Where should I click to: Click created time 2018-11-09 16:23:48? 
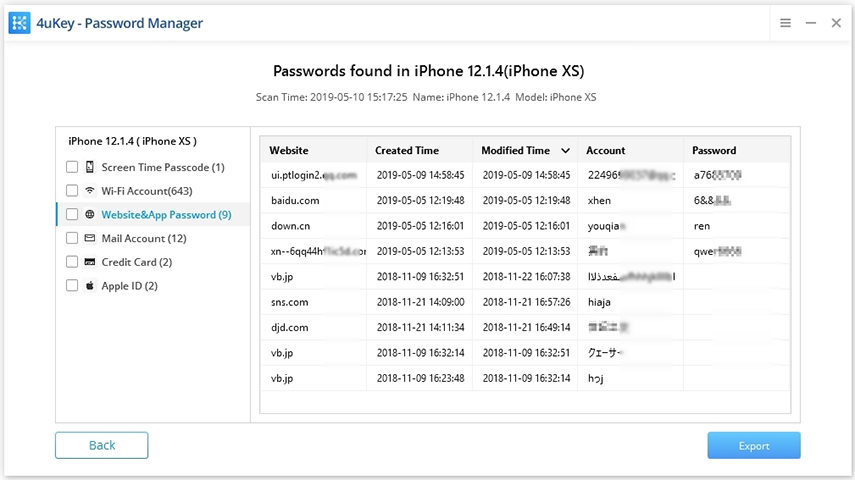pos(420,379)
